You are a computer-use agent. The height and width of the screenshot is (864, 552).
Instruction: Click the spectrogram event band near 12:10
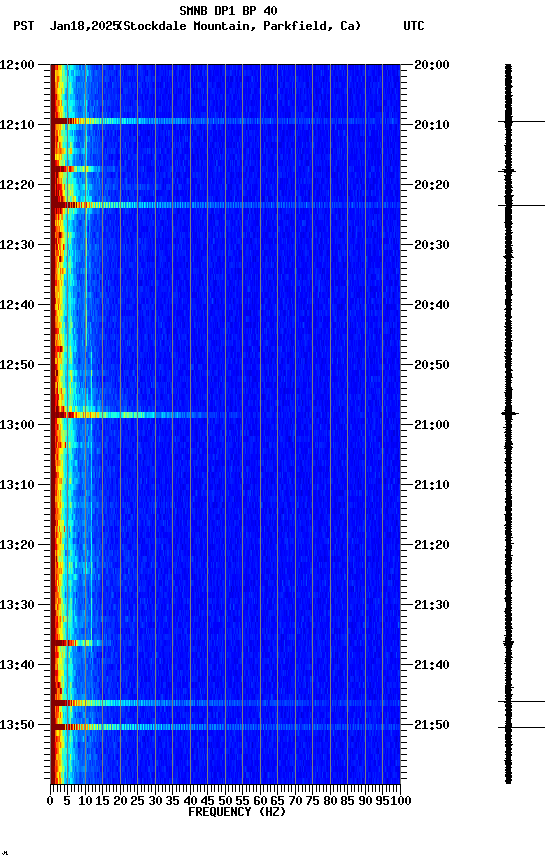225,121
